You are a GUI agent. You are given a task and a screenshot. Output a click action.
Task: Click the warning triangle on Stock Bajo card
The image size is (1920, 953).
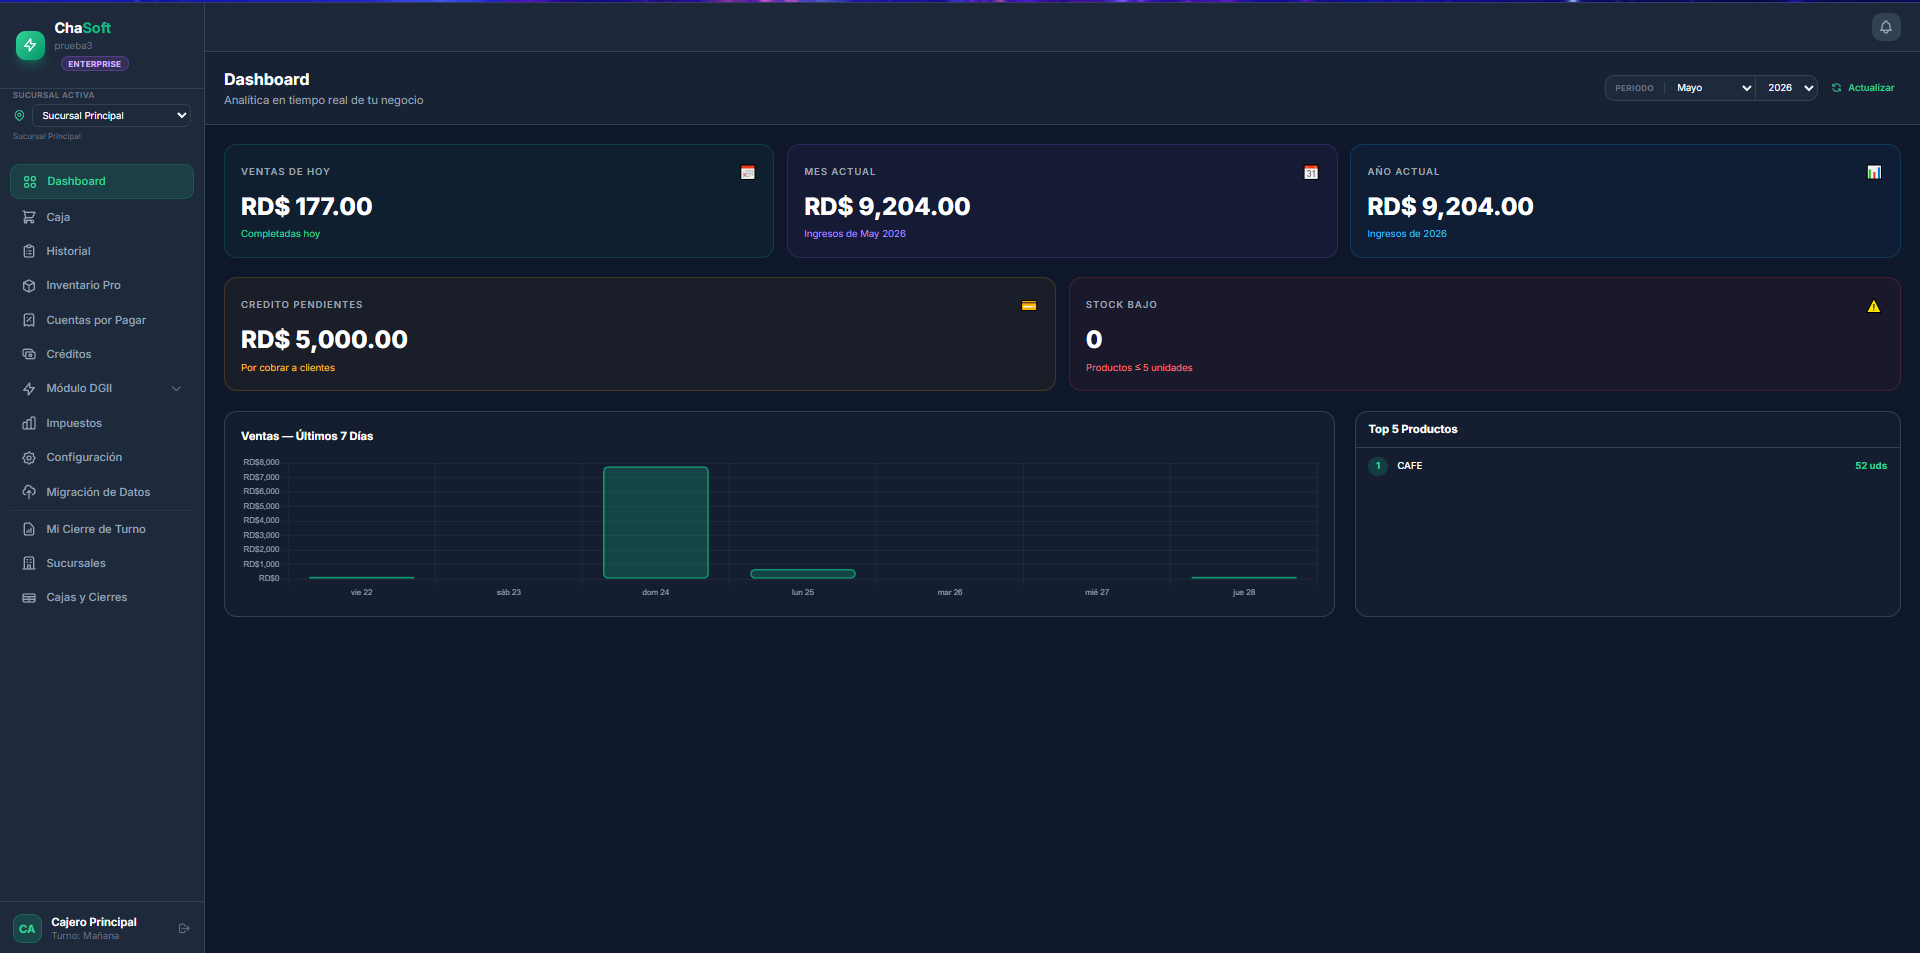click(x=1874, y=306)
